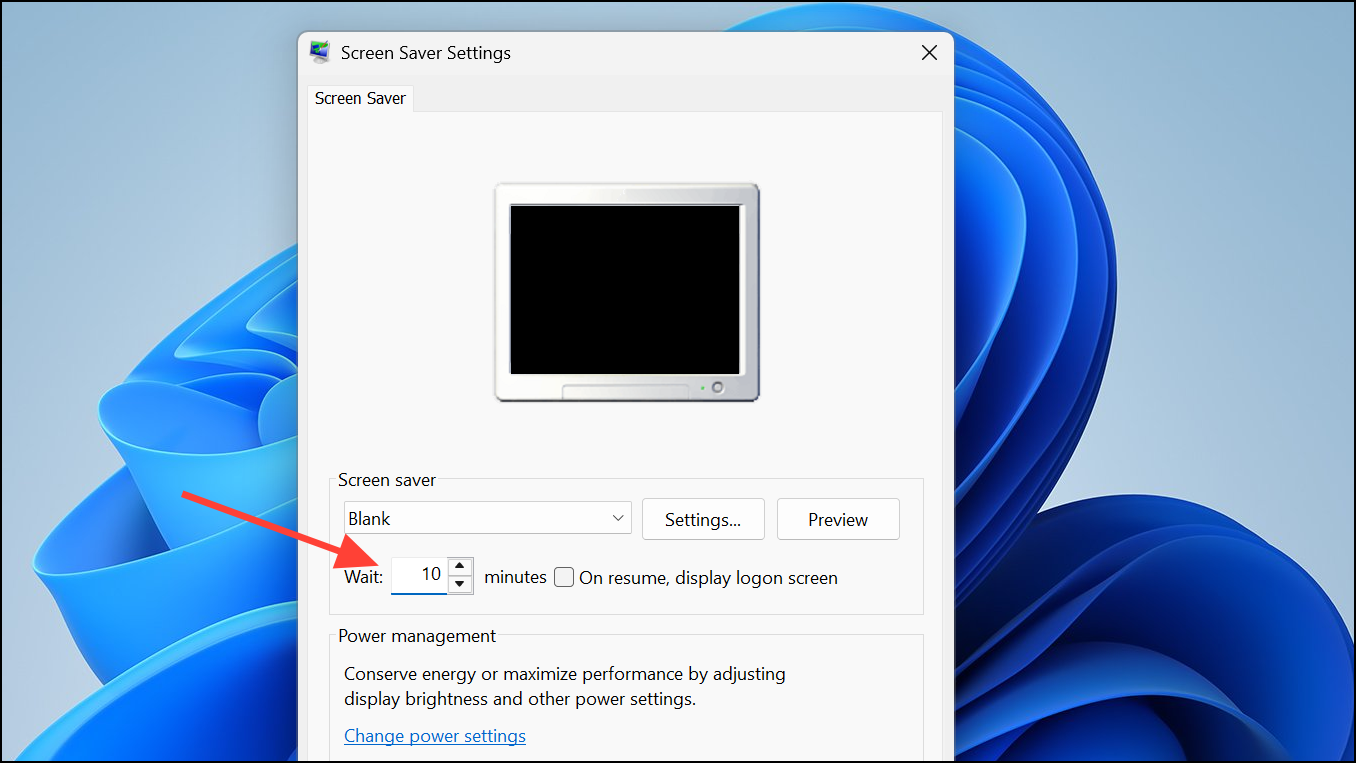The image size is (1356, 763).
Task: Close the Screen Saver Settings dialog
Action: (x=929, y=53)
